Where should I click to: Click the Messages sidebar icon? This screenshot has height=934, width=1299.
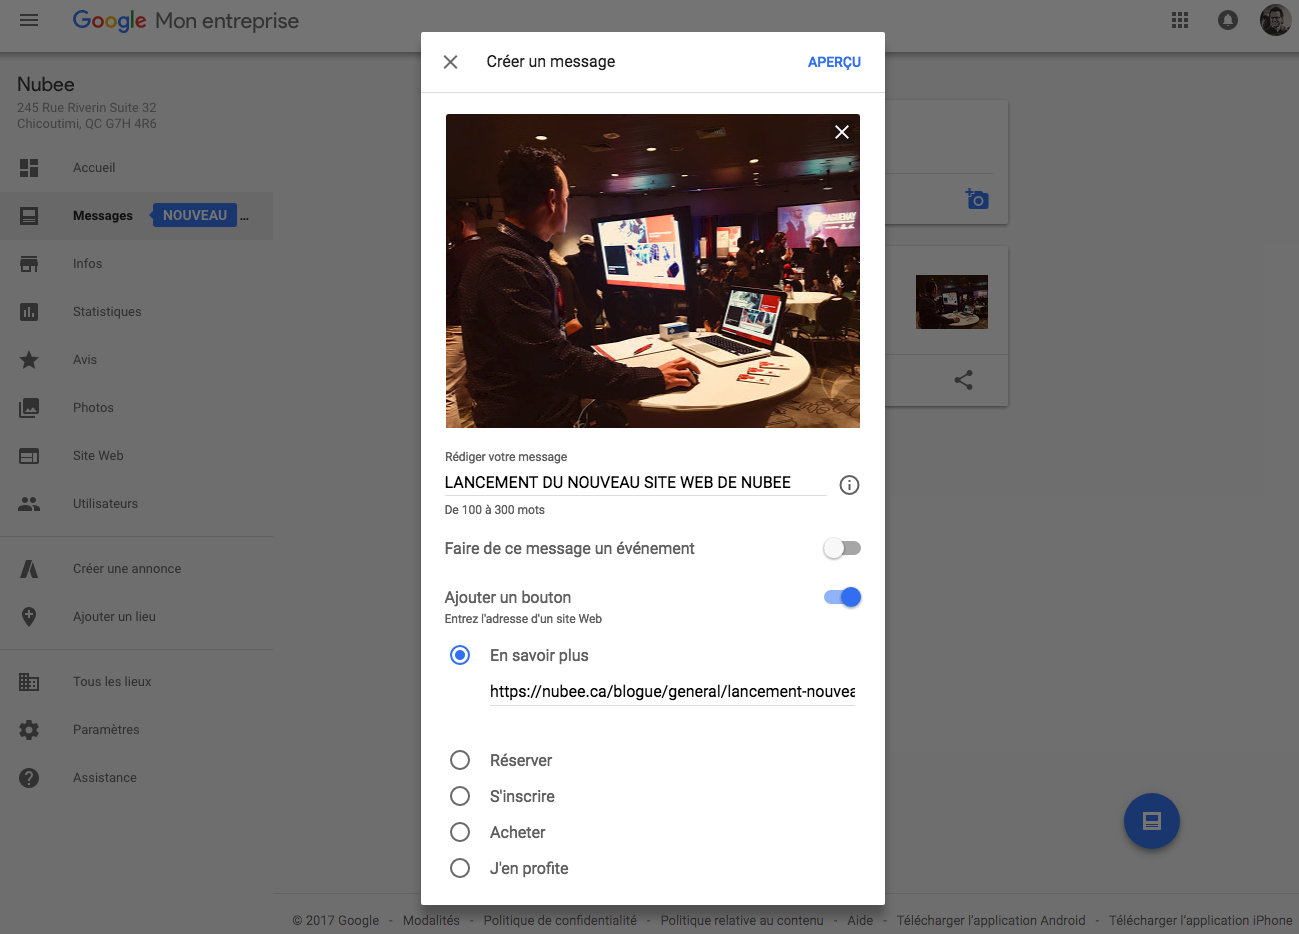(29, 216)
